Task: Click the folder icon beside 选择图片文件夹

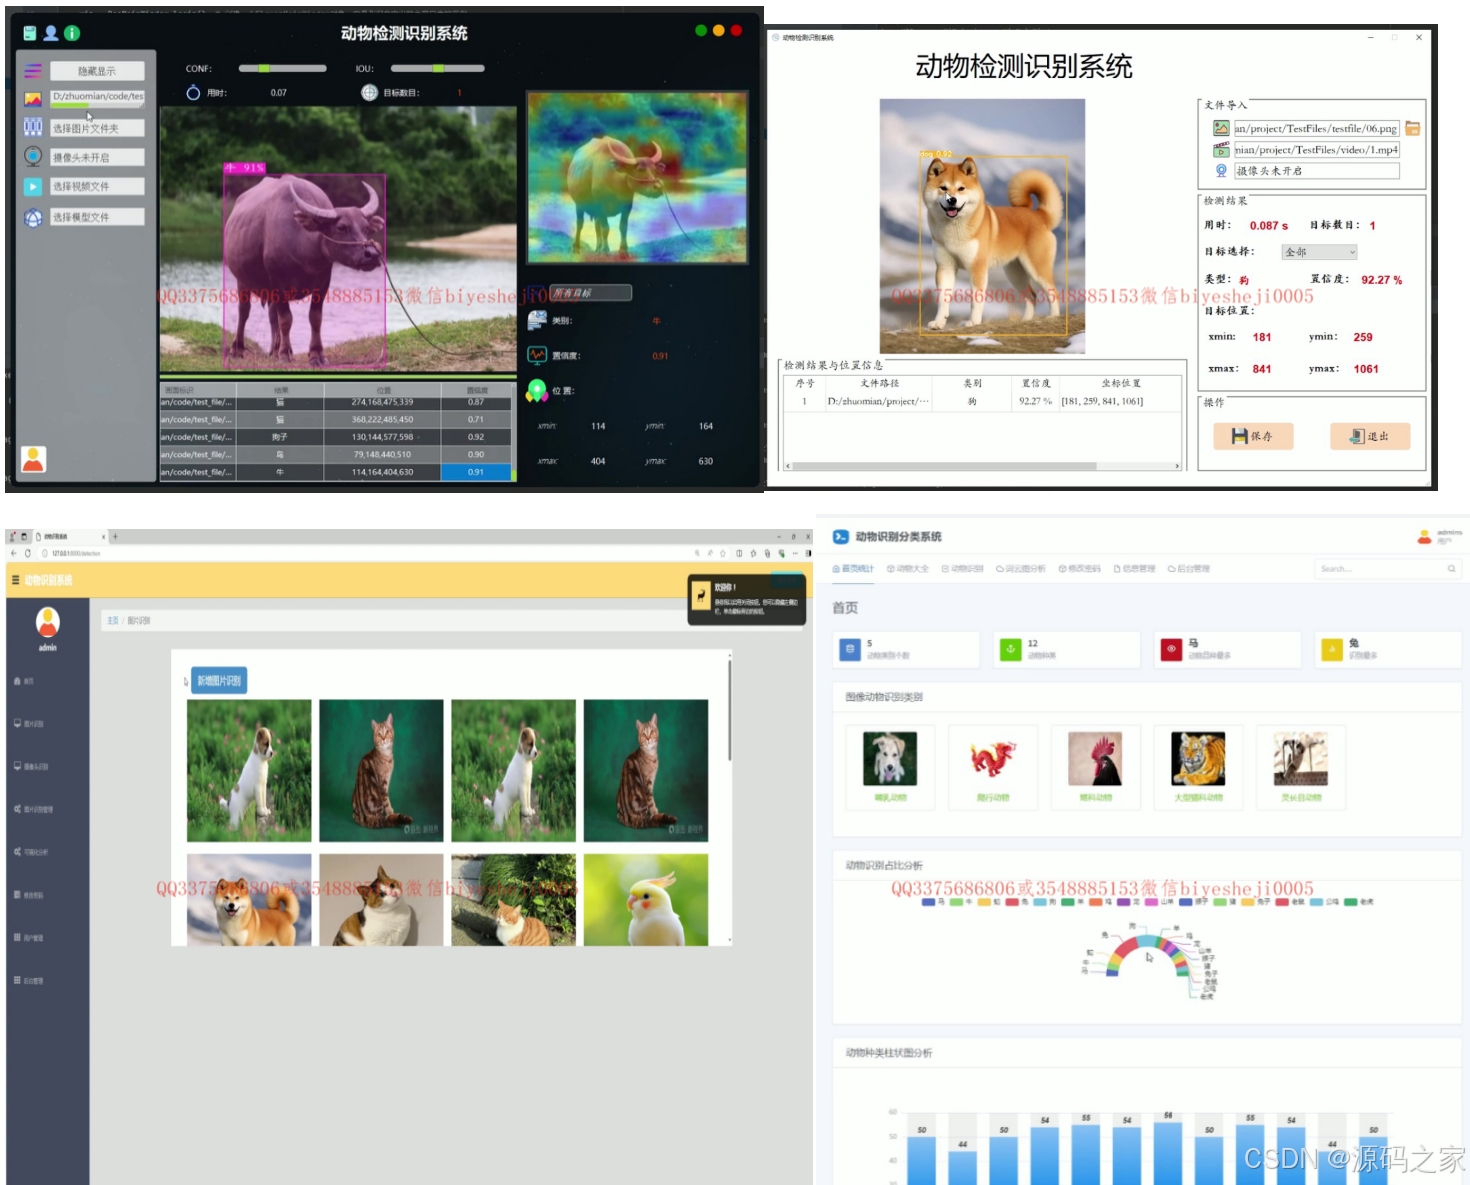Action: [33, 127]
